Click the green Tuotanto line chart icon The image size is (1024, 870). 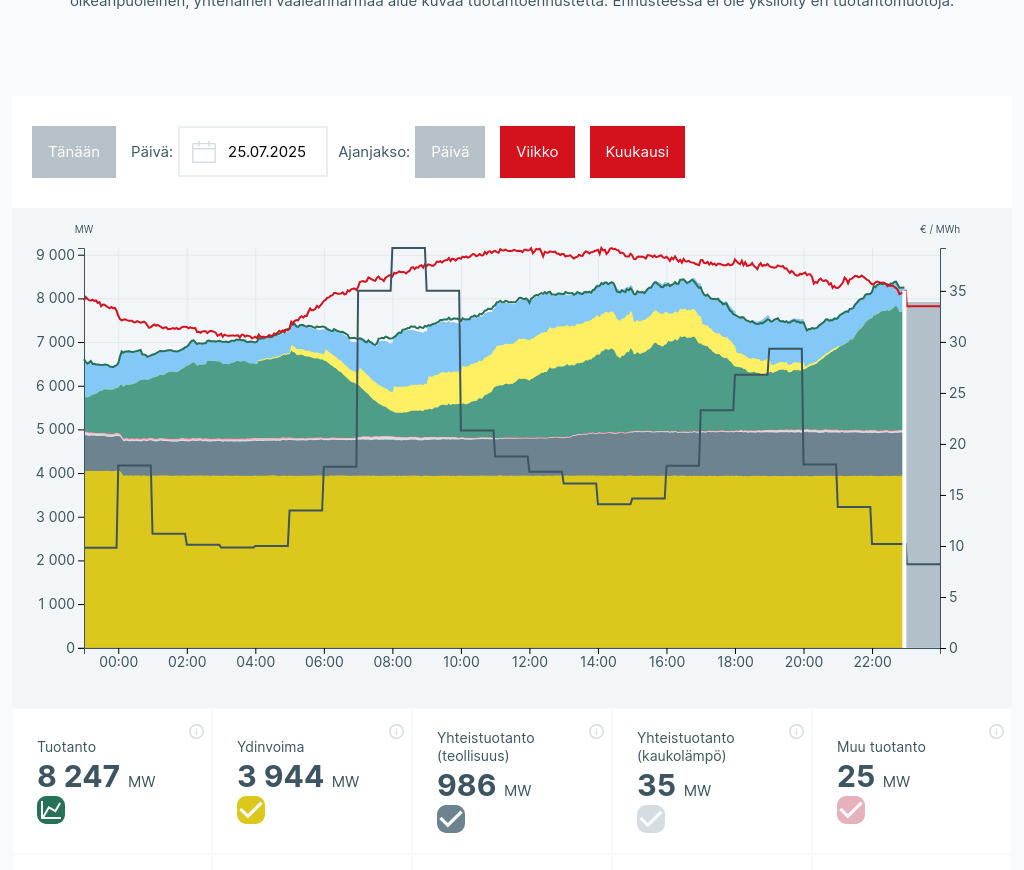pyautogui.click(x=51, y=810)
